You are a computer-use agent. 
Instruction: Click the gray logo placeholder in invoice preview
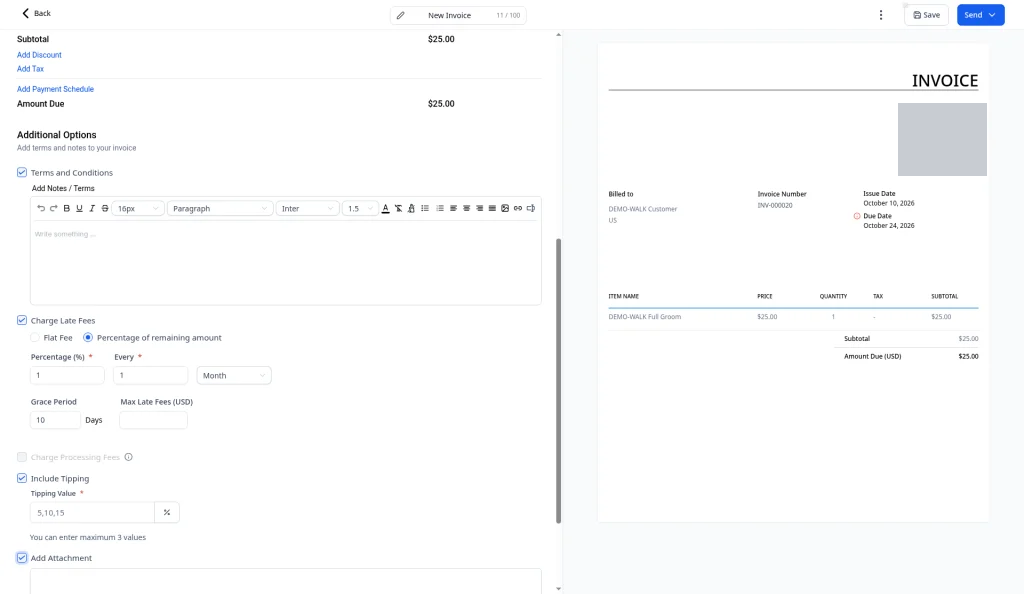[942, 139]
